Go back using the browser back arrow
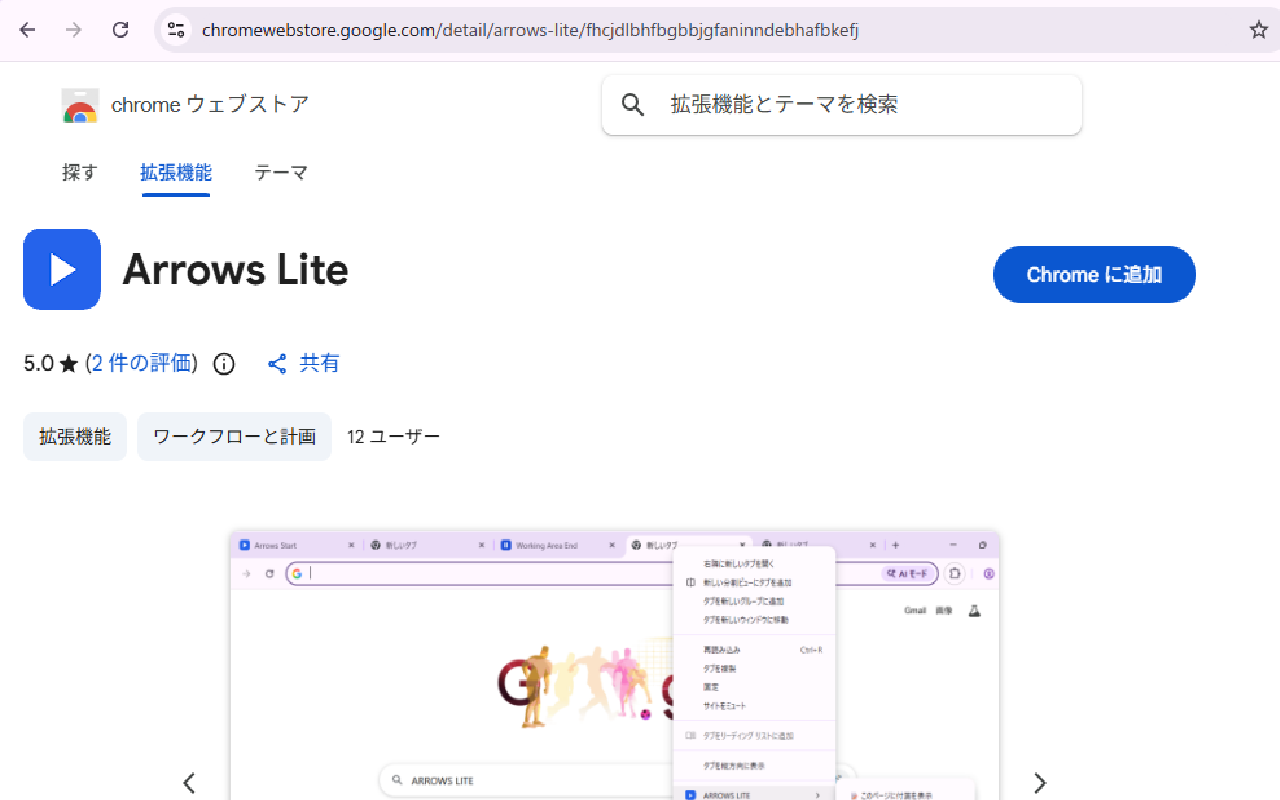This screenshot has width=1280, height=800. click(27, 30)
